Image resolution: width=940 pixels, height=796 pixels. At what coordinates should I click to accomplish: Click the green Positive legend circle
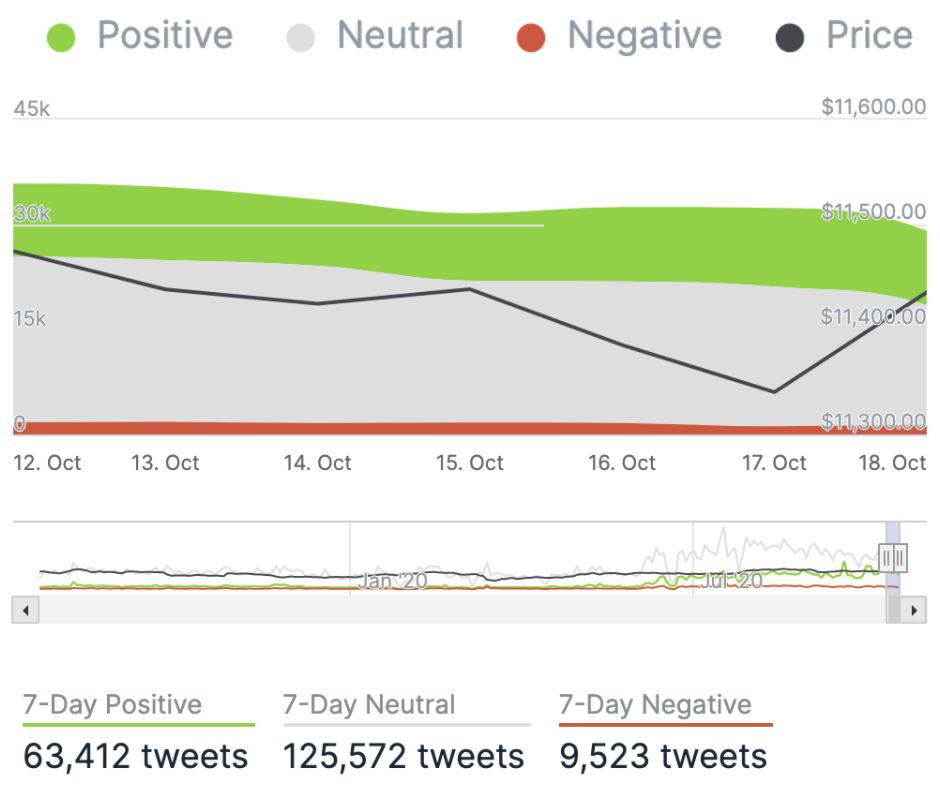61,39
